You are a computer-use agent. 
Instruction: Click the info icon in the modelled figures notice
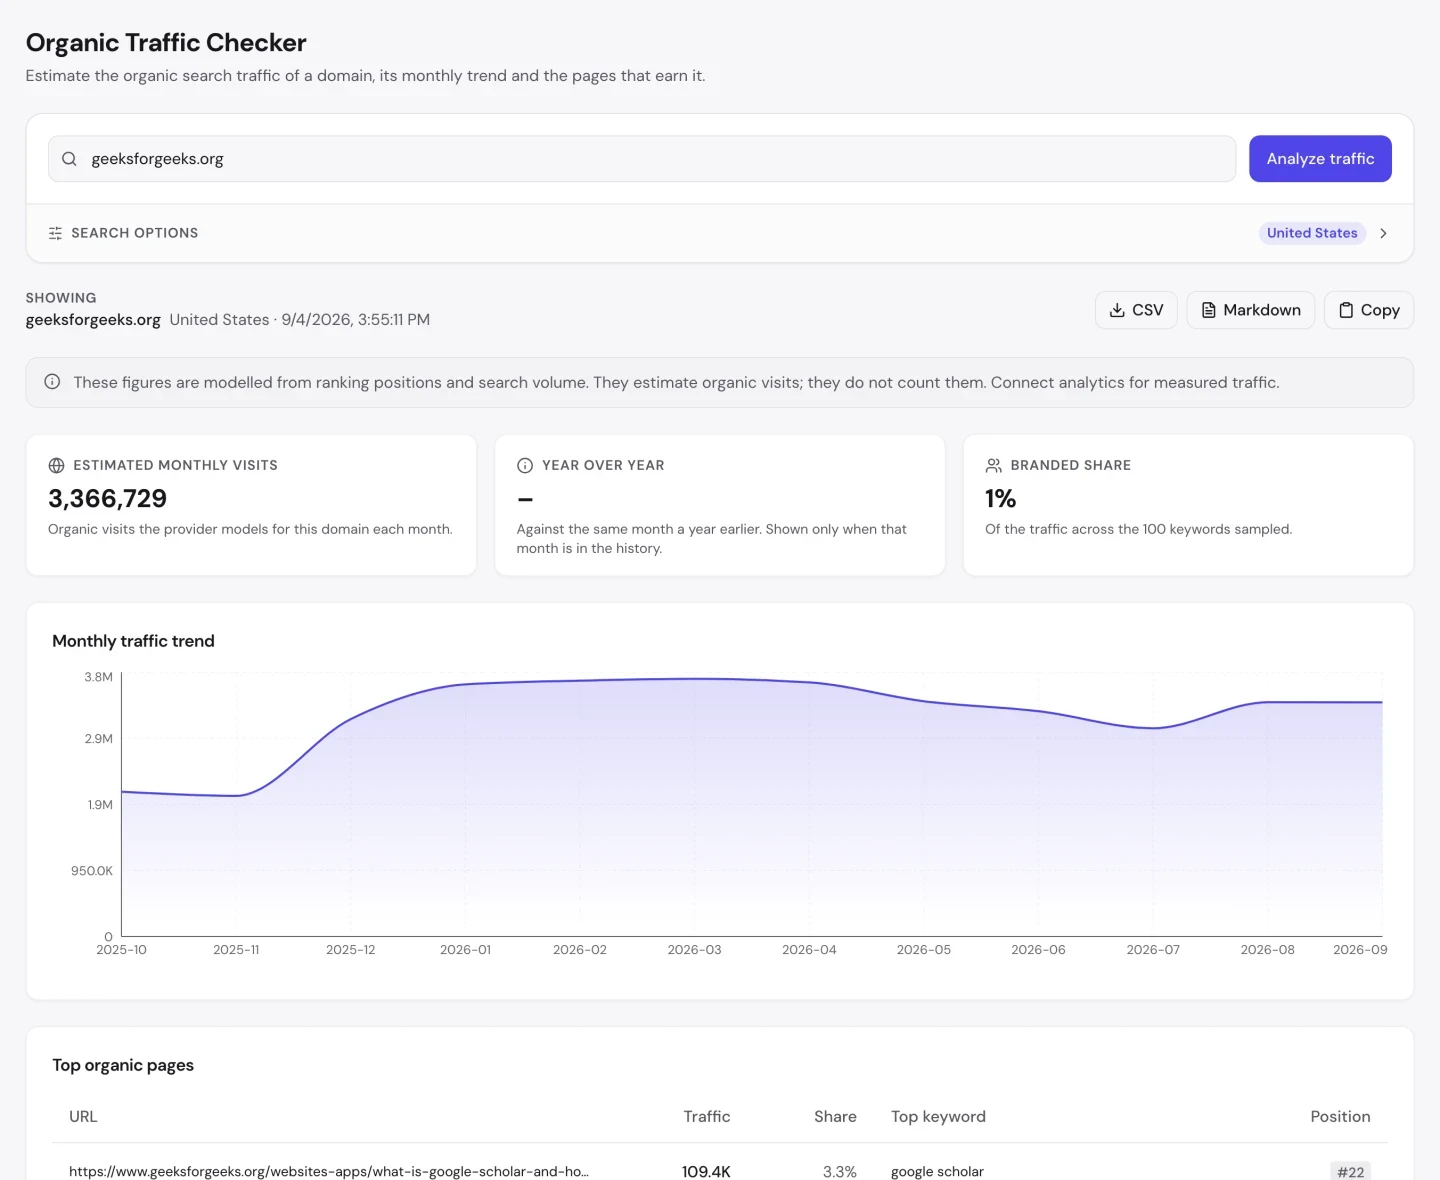click(52, 382)
